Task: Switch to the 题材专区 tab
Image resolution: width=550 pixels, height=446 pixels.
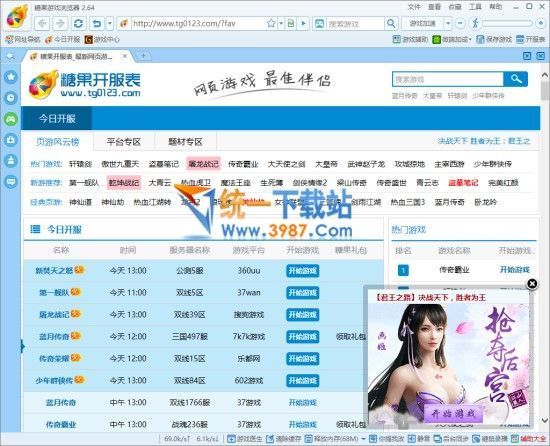Action: [186, 142]
